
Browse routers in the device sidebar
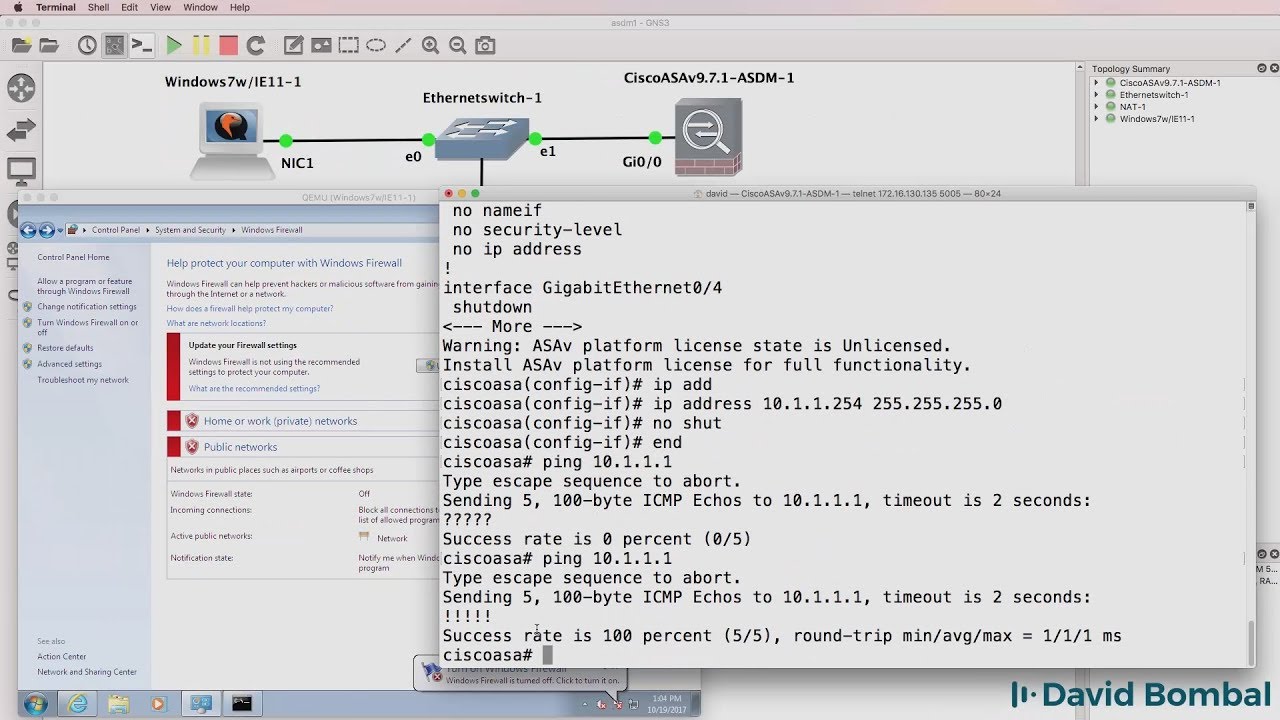click(x=21, y=88)
